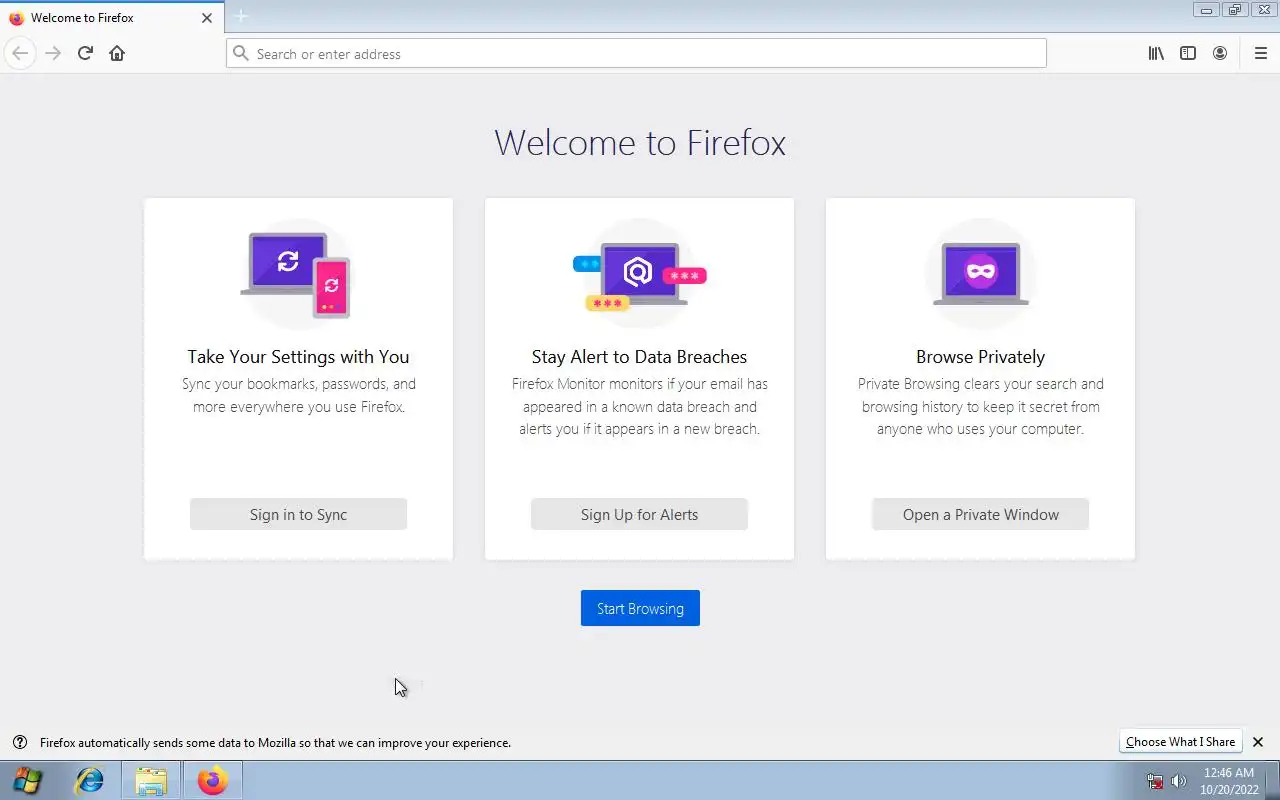
Task: Dismiss the data sharing notification bar
Action: tap(1258, 742)
